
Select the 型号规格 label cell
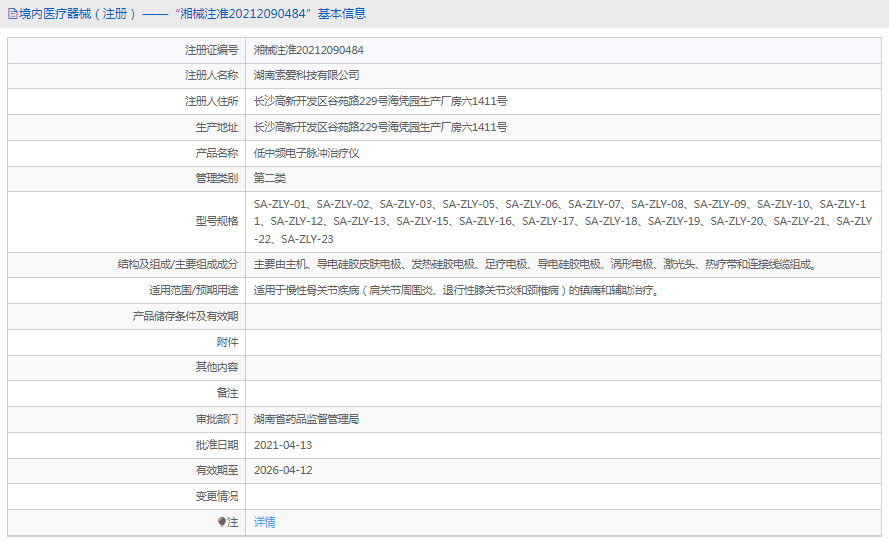point(127,222)
